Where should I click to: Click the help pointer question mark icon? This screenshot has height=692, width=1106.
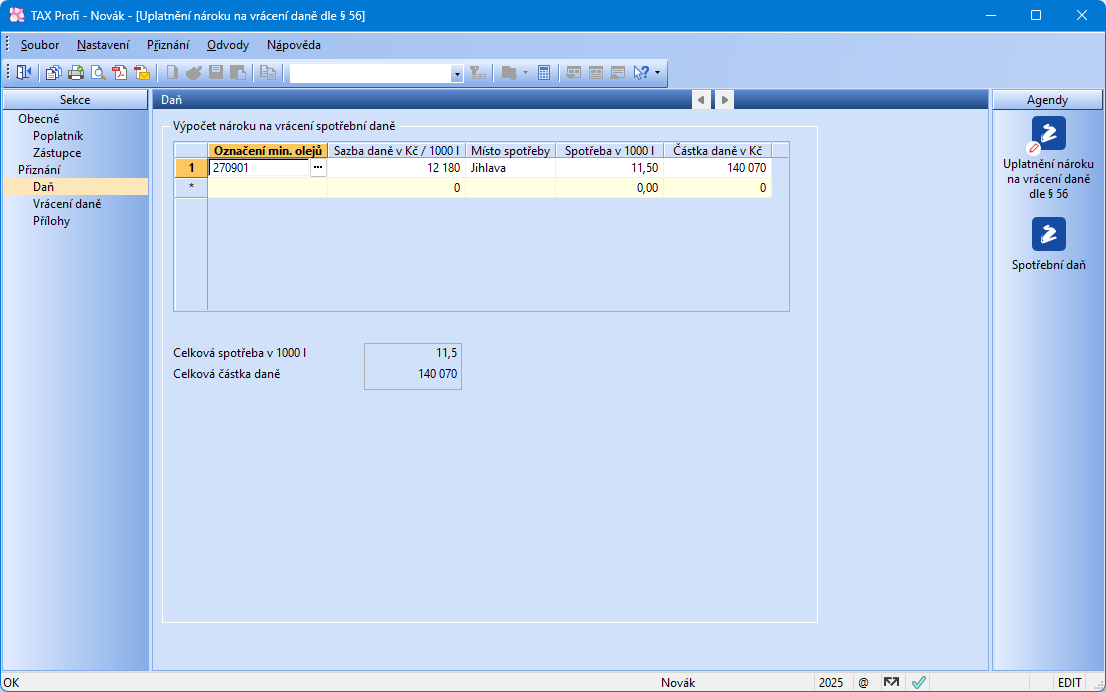pos(641,73)
